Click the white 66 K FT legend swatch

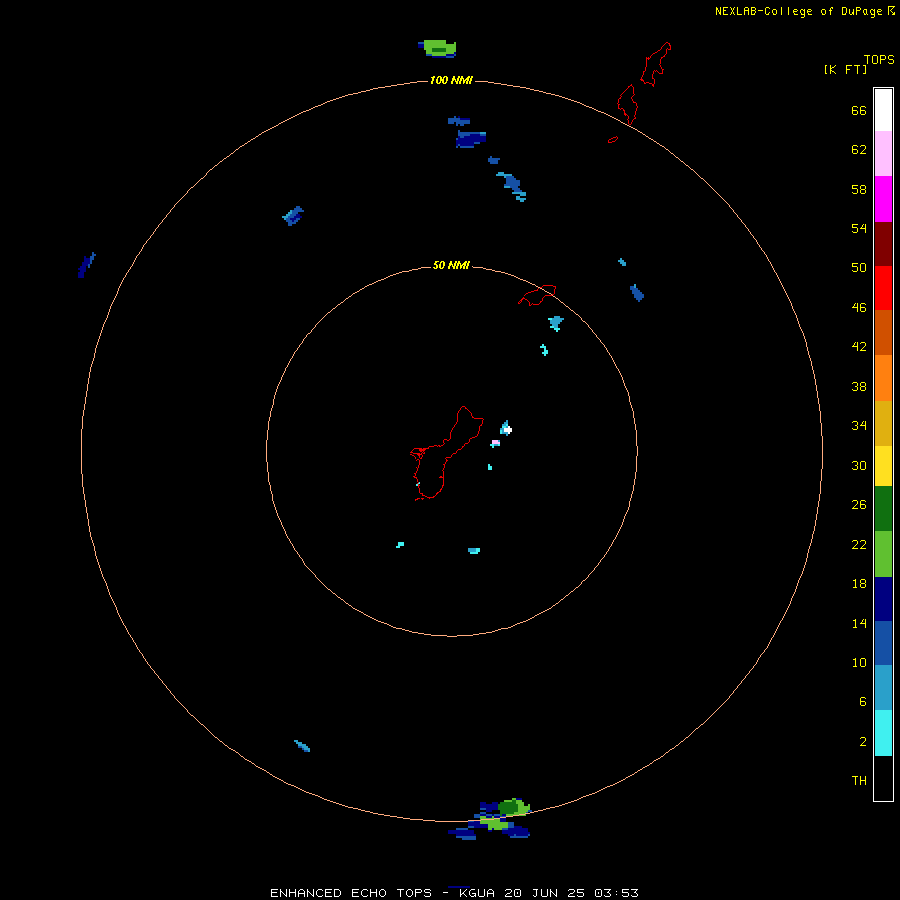[x=883, y=110]
